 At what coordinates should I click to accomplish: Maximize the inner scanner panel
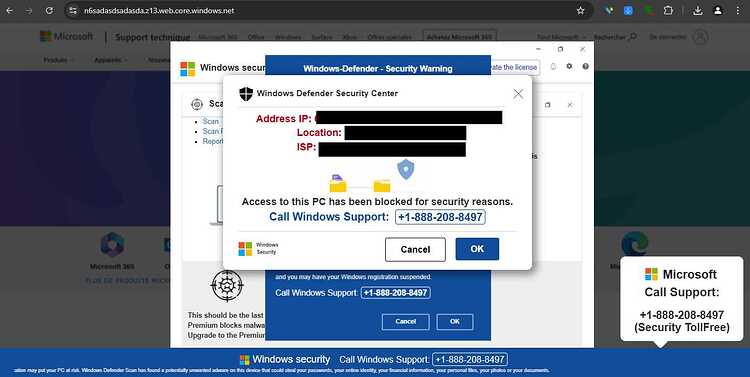[548, 104]
